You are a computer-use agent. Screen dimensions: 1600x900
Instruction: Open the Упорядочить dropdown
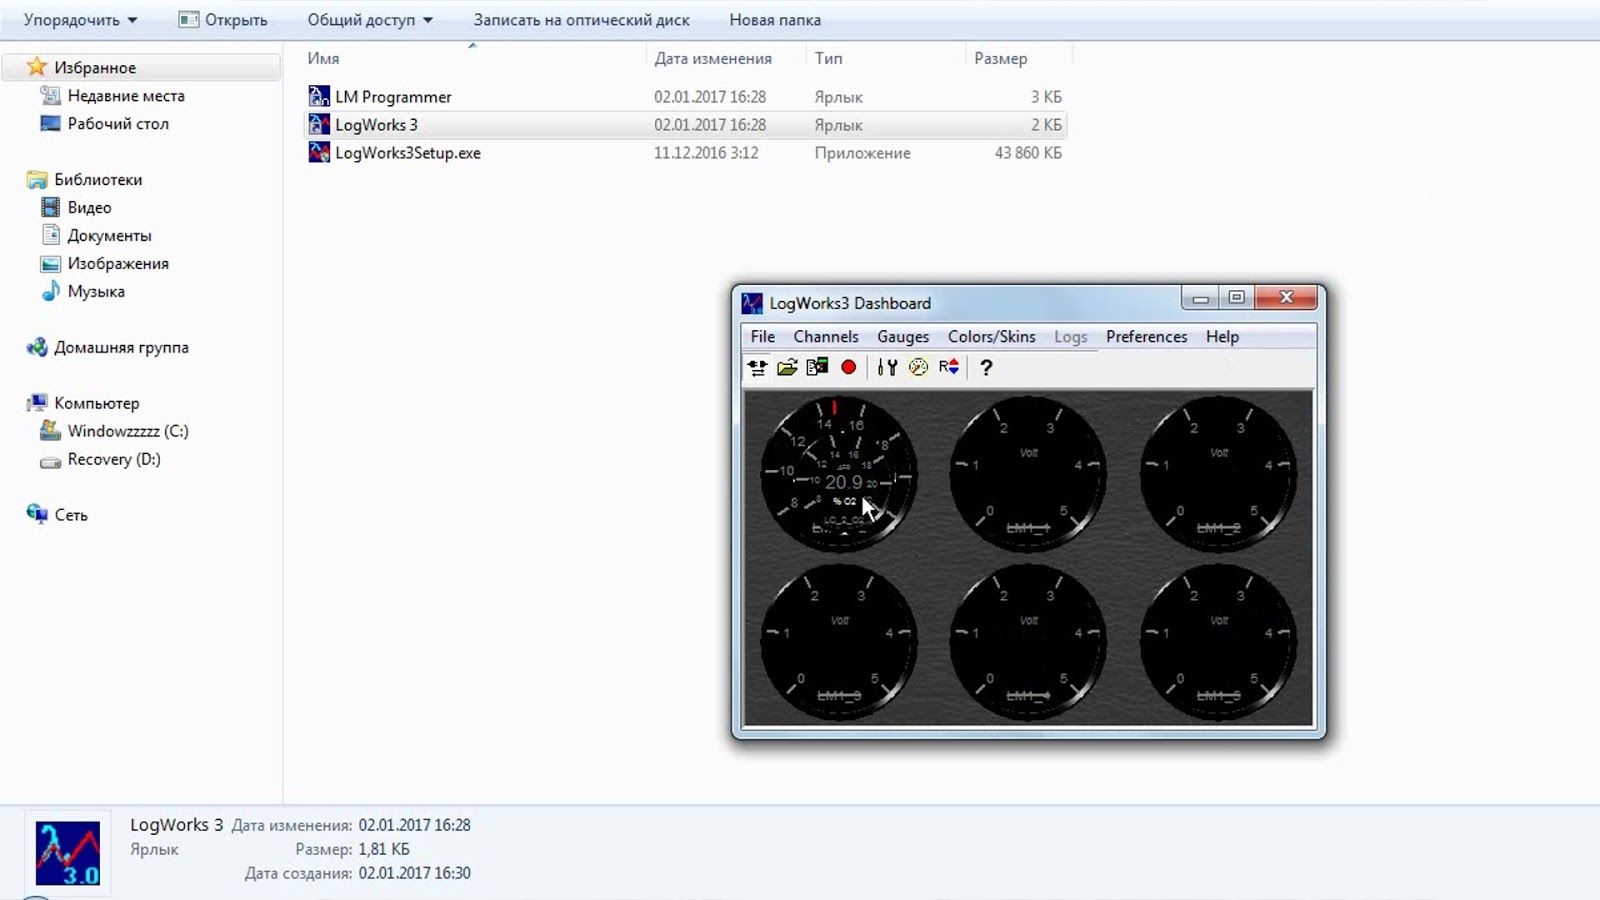click(81, 20)
